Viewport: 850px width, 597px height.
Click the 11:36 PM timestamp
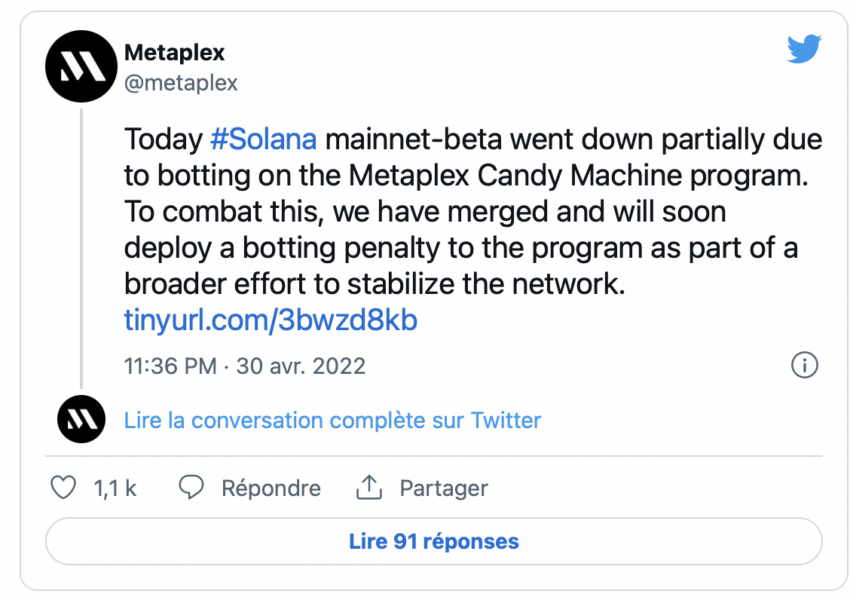pos(170,366)
